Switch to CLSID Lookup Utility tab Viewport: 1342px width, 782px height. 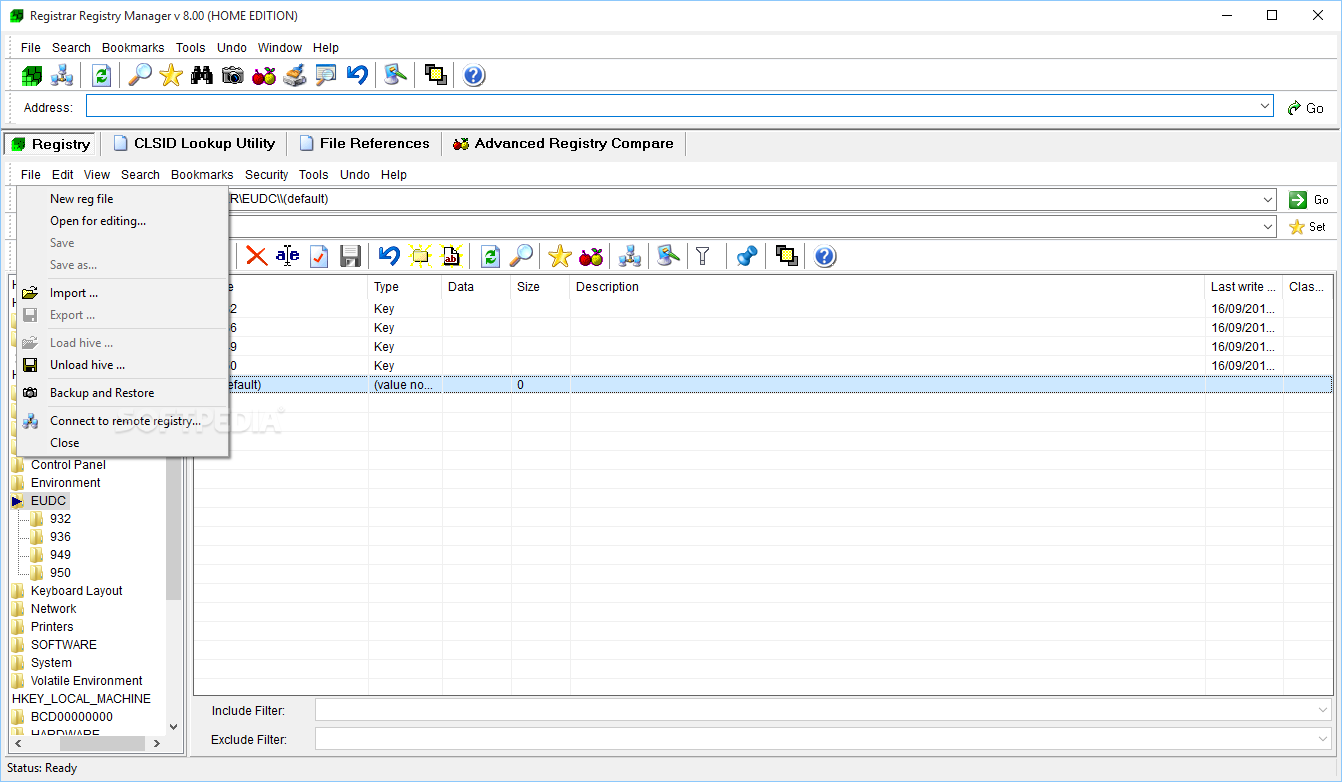pos(194,144)
